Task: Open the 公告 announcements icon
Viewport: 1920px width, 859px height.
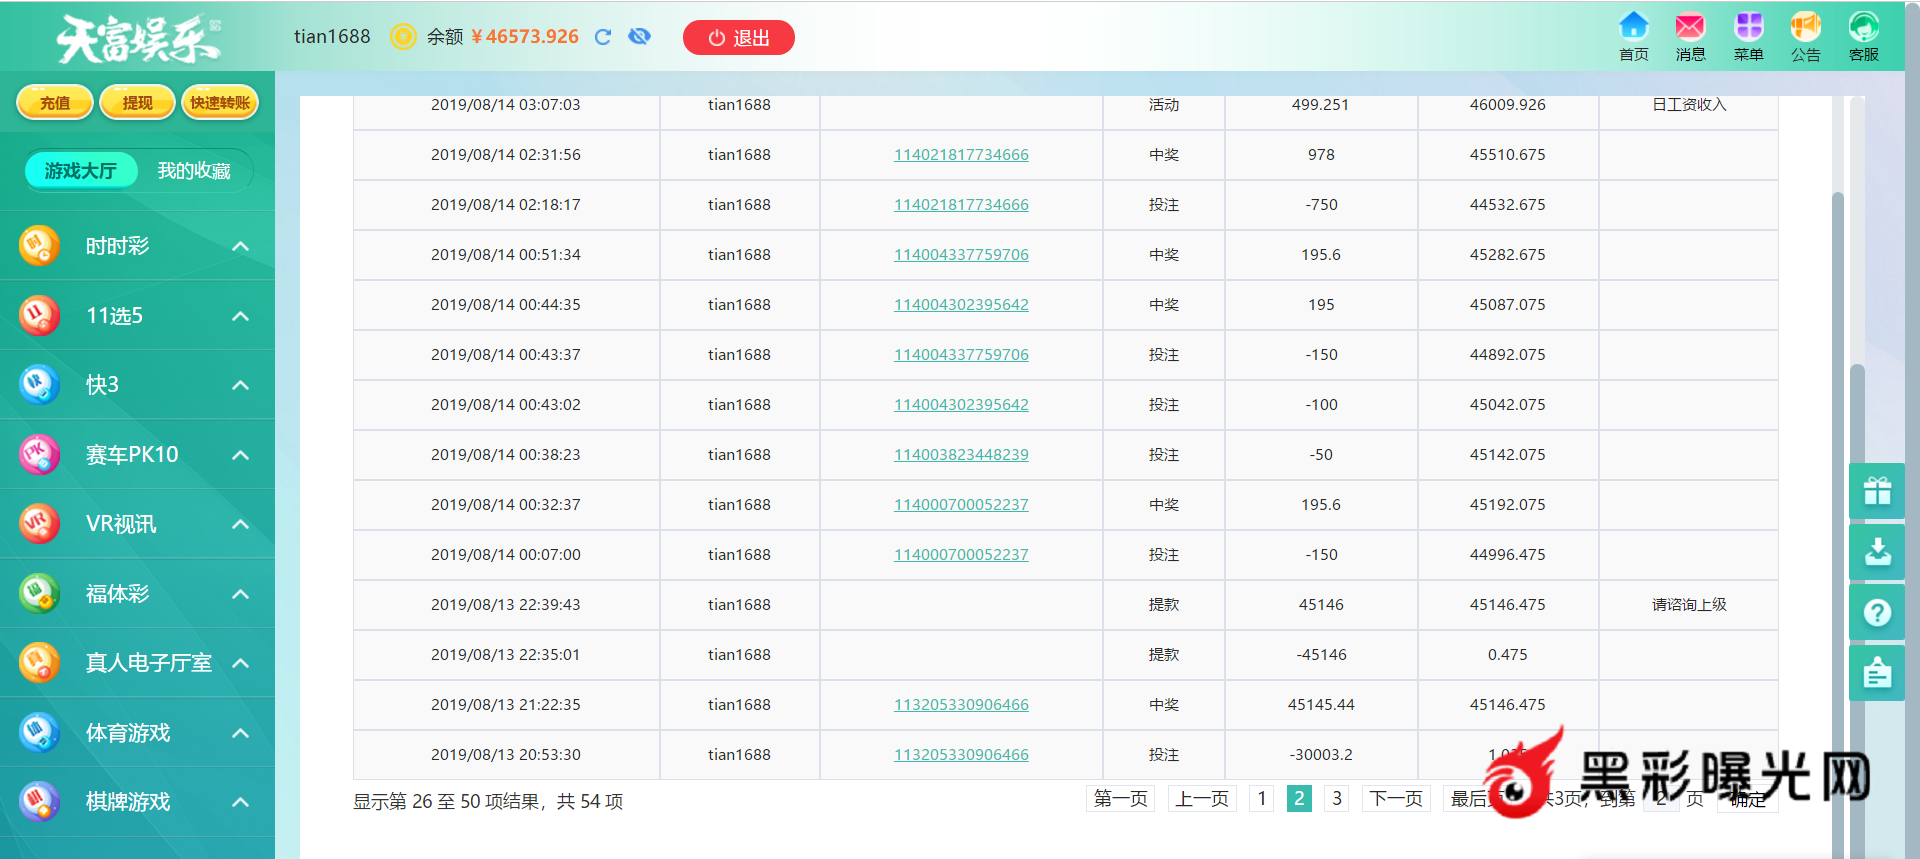Action: point(1805,36)
